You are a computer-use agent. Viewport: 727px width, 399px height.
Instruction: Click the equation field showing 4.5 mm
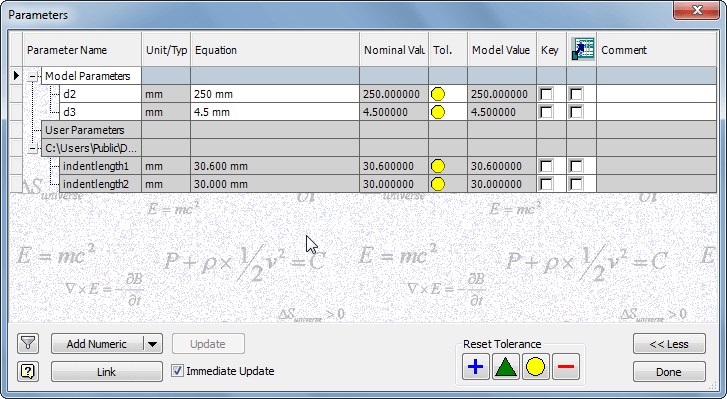pyautogui.click(x=275, y=112)
